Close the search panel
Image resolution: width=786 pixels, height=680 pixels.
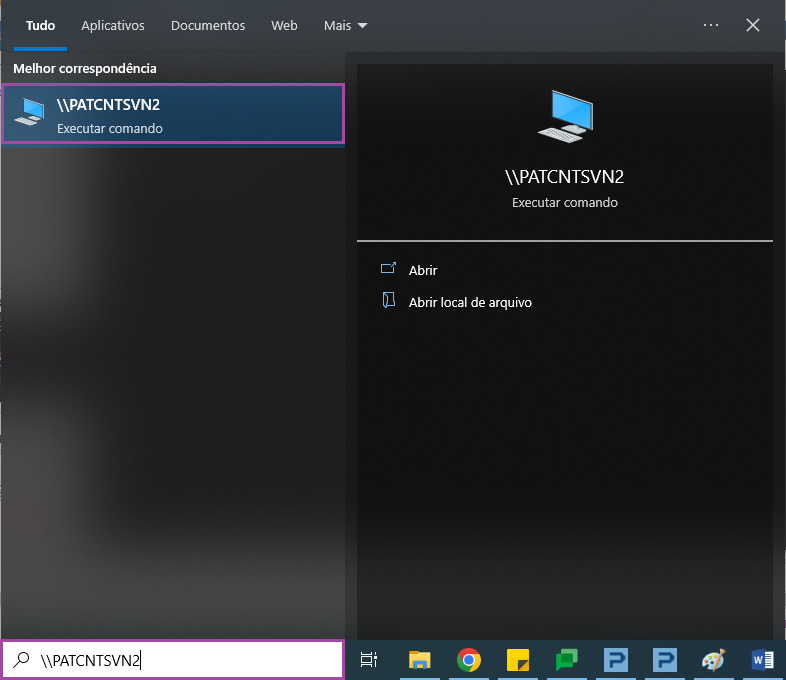pos(752,25)
